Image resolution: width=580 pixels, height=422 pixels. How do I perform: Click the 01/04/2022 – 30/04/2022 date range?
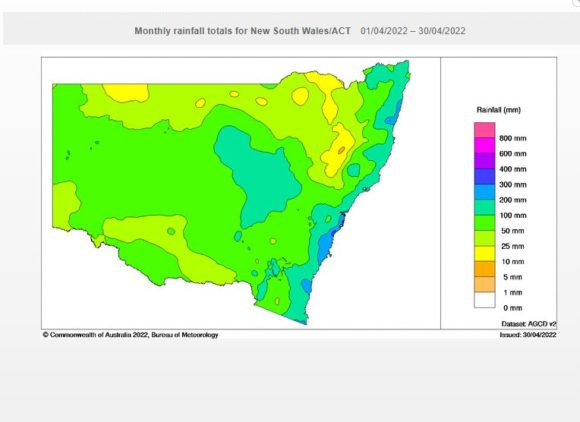pos(413,31)
